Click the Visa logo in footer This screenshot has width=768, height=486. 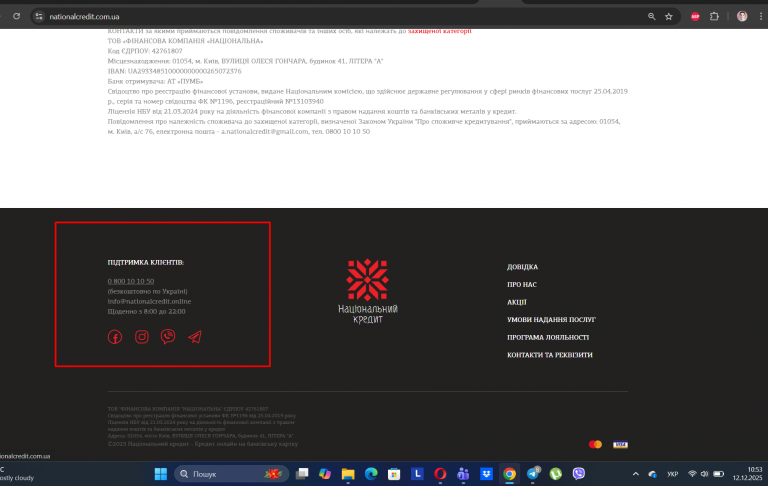[x=620, y=444]
